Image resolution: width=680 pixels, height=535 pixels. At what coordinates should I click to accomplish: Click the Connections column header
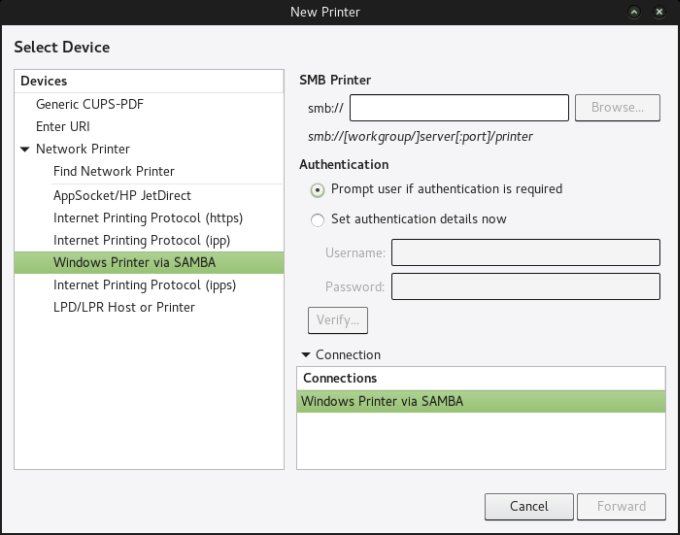pos(480,378)
